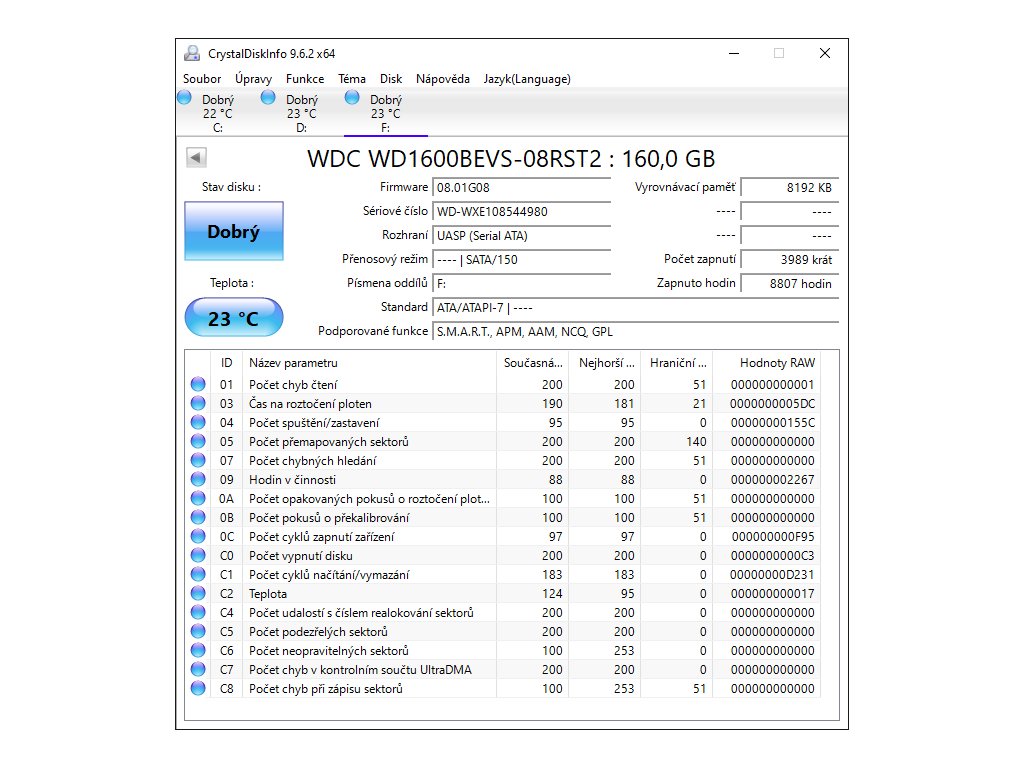This screenshot has height=768, width=1024.
Task: Click the Název parametru column header
Action: coord(369,362)
